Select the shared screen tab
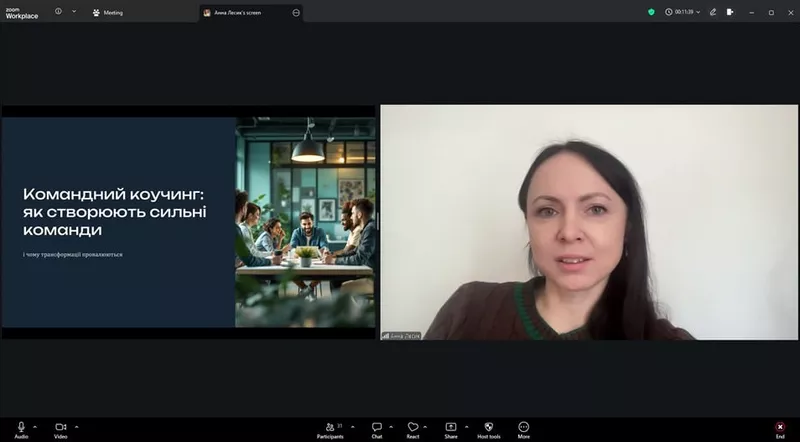The image size is (800, 442). pyautogui.click(x=240, y=12)
